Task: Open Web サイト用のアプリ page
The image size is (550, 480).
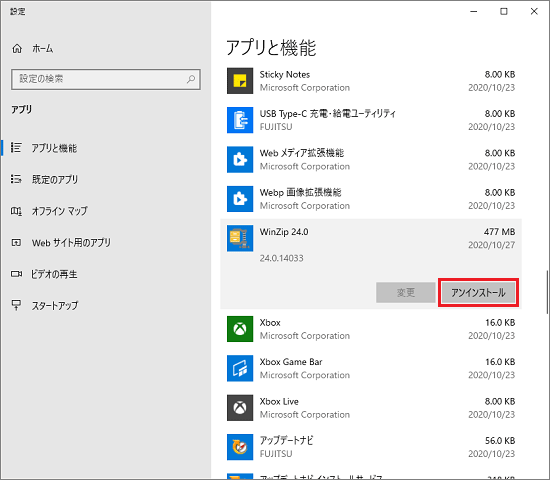Action: [71, 242]
